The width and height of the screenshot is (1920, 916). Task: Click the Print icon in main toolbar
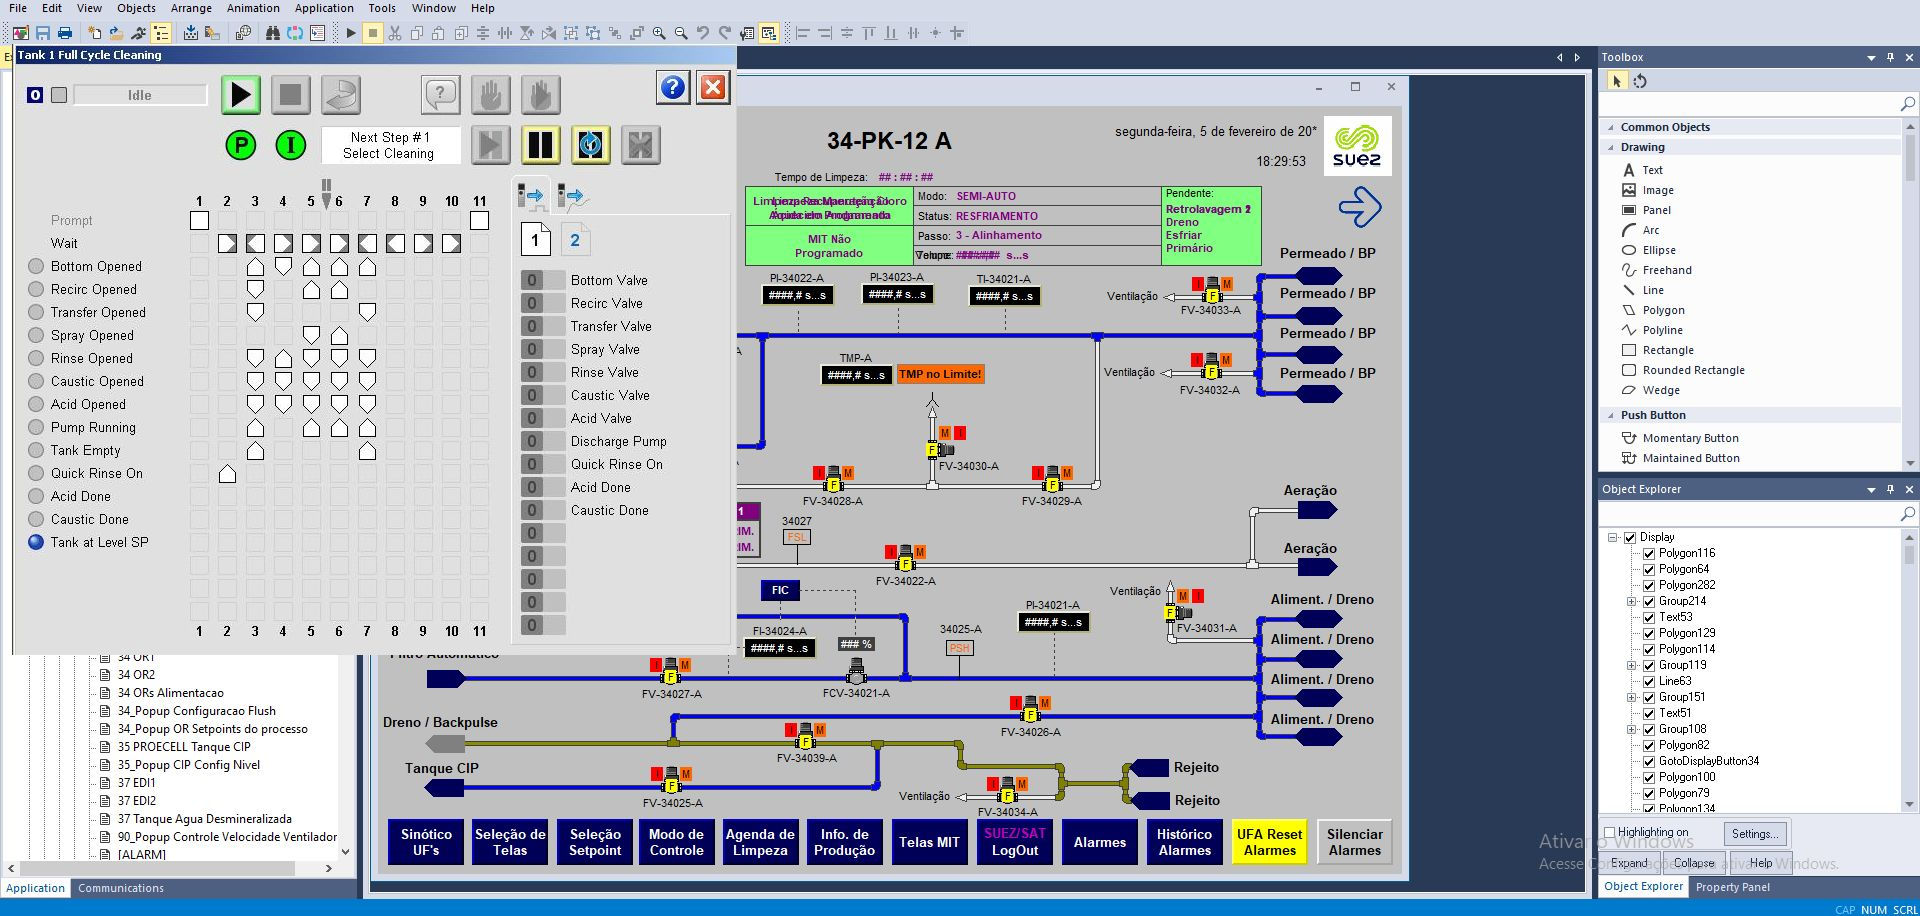click(x=65, y=33)
